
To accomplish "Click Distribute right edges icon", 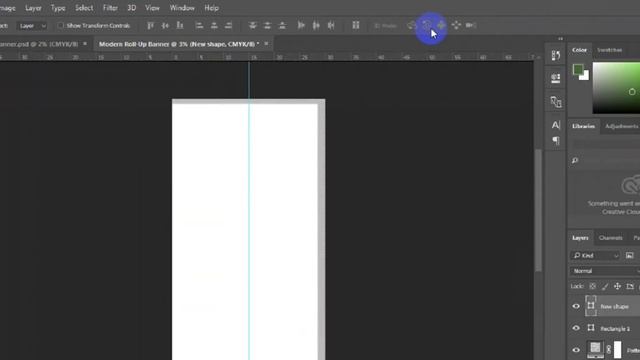I will point(331,25).
